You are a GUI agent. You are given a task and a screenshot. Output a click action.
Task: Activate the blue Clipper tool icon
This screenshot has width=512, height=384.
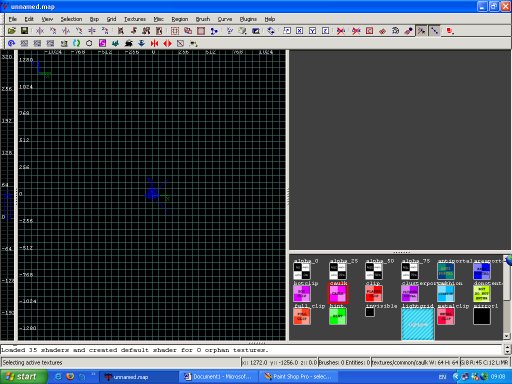(x=214, y=31)
